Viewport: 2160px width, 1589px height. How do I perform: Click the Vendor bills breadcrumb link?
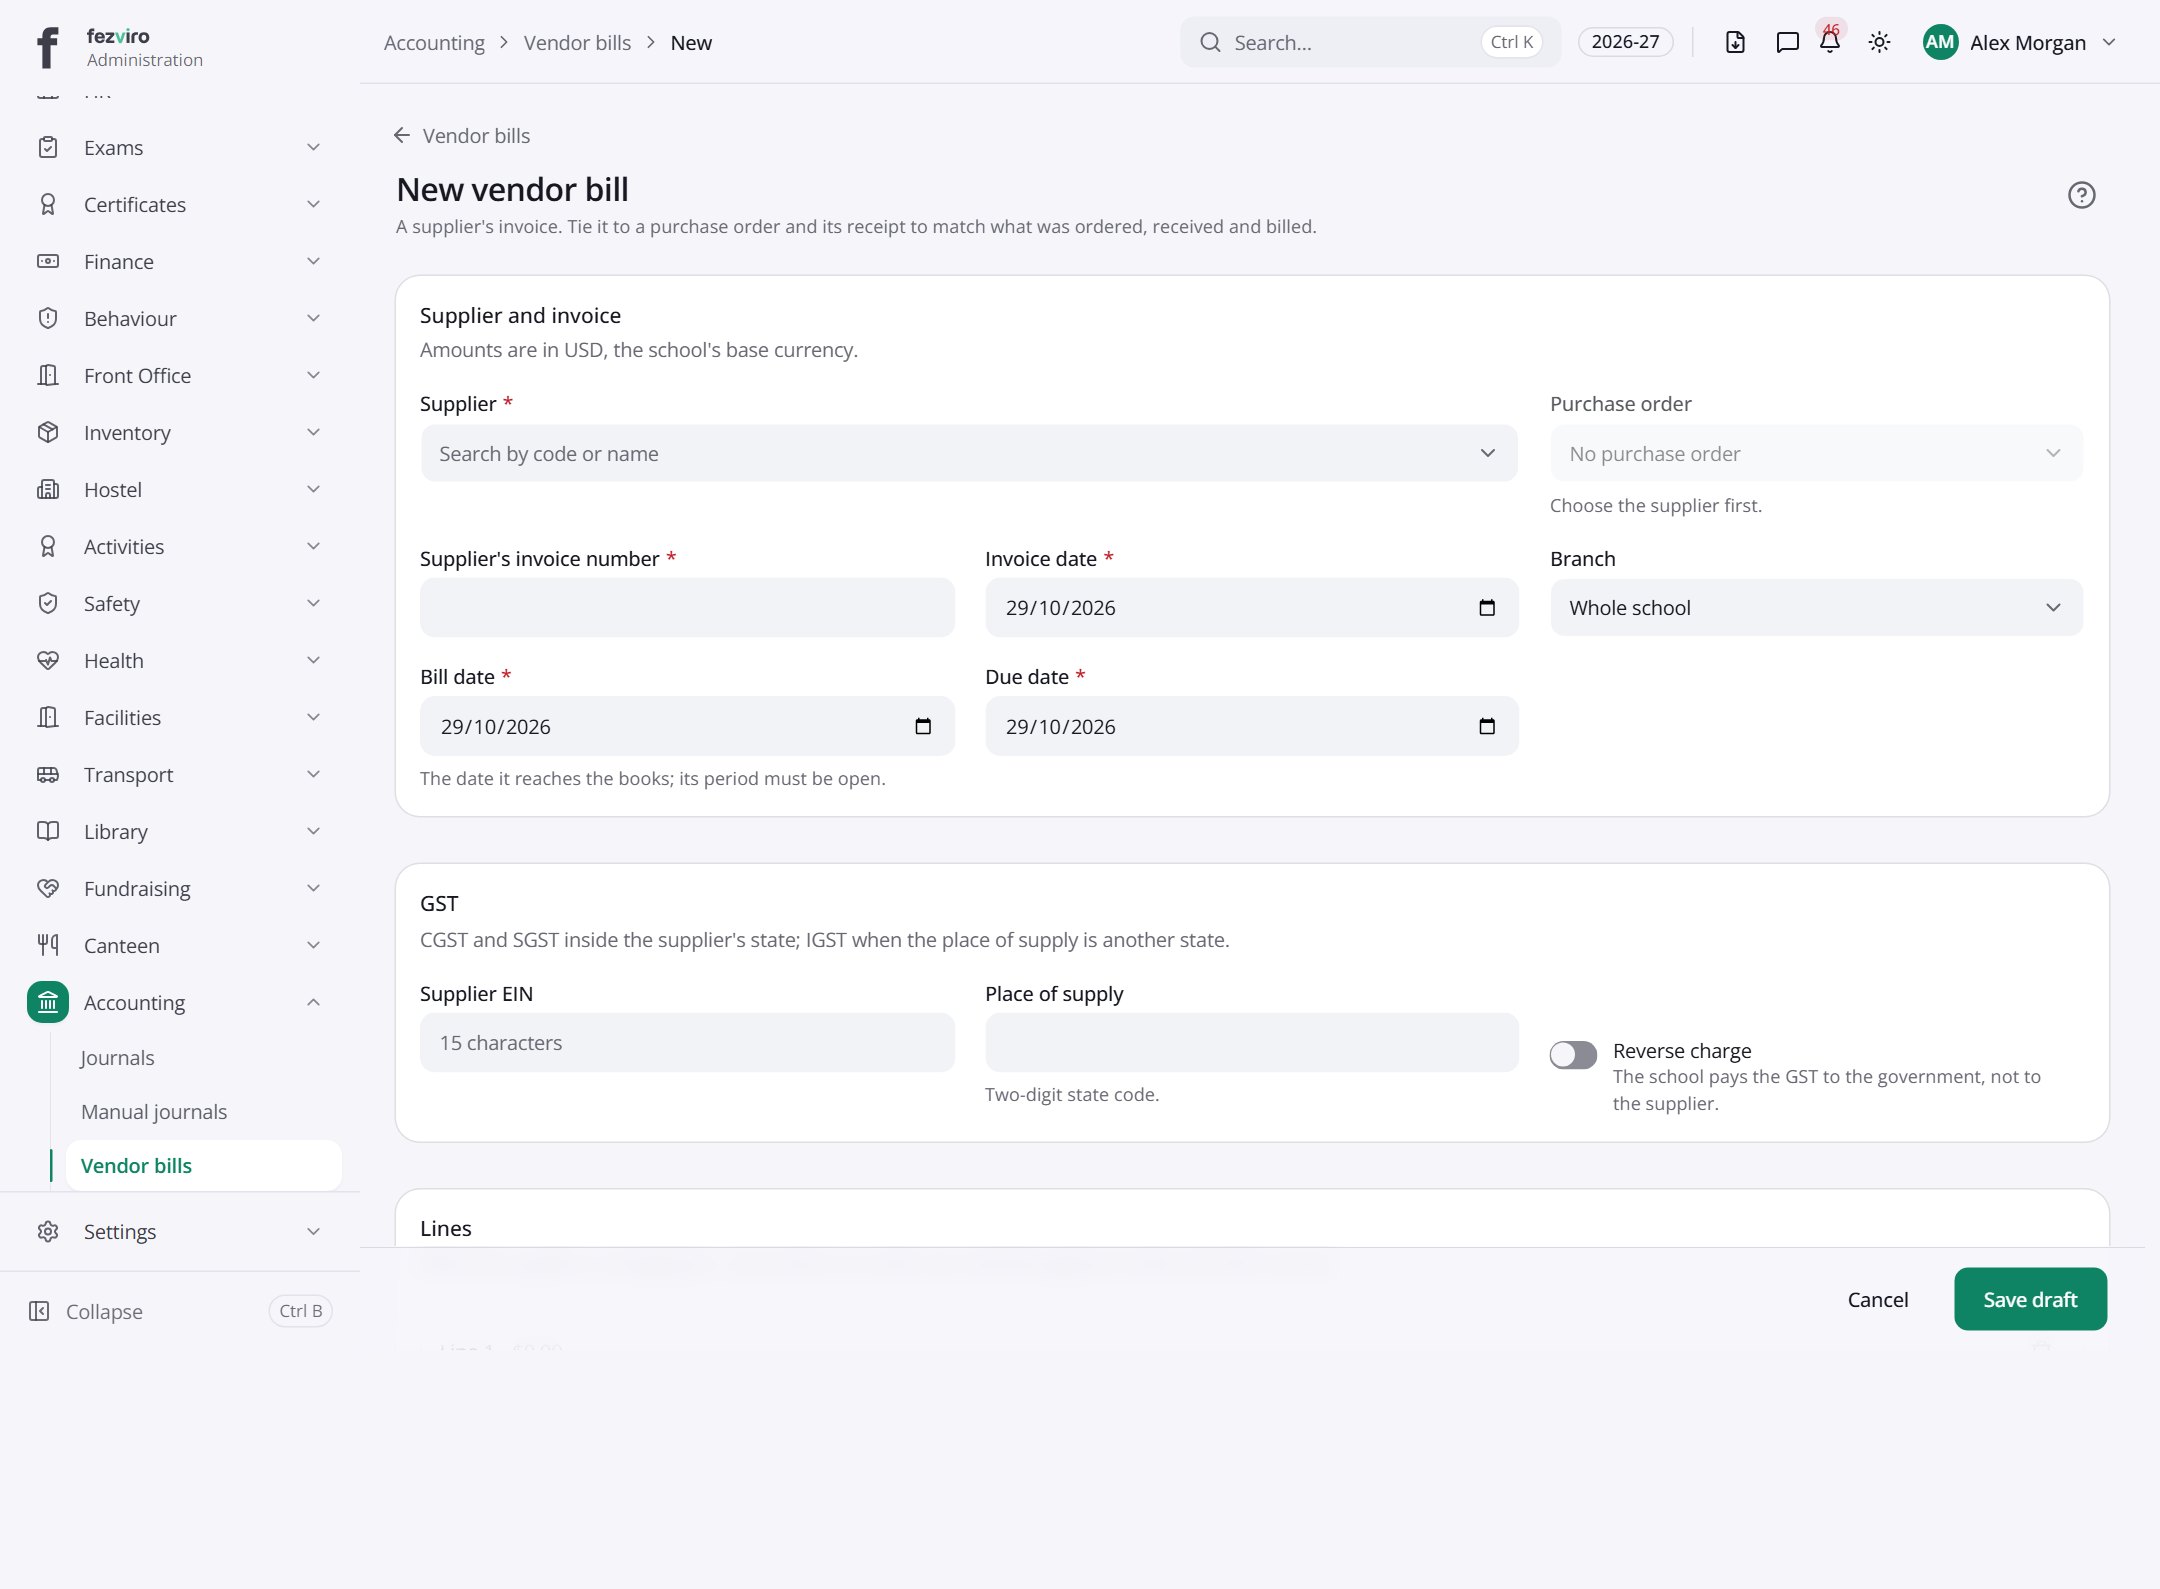(x=577, y=42)
